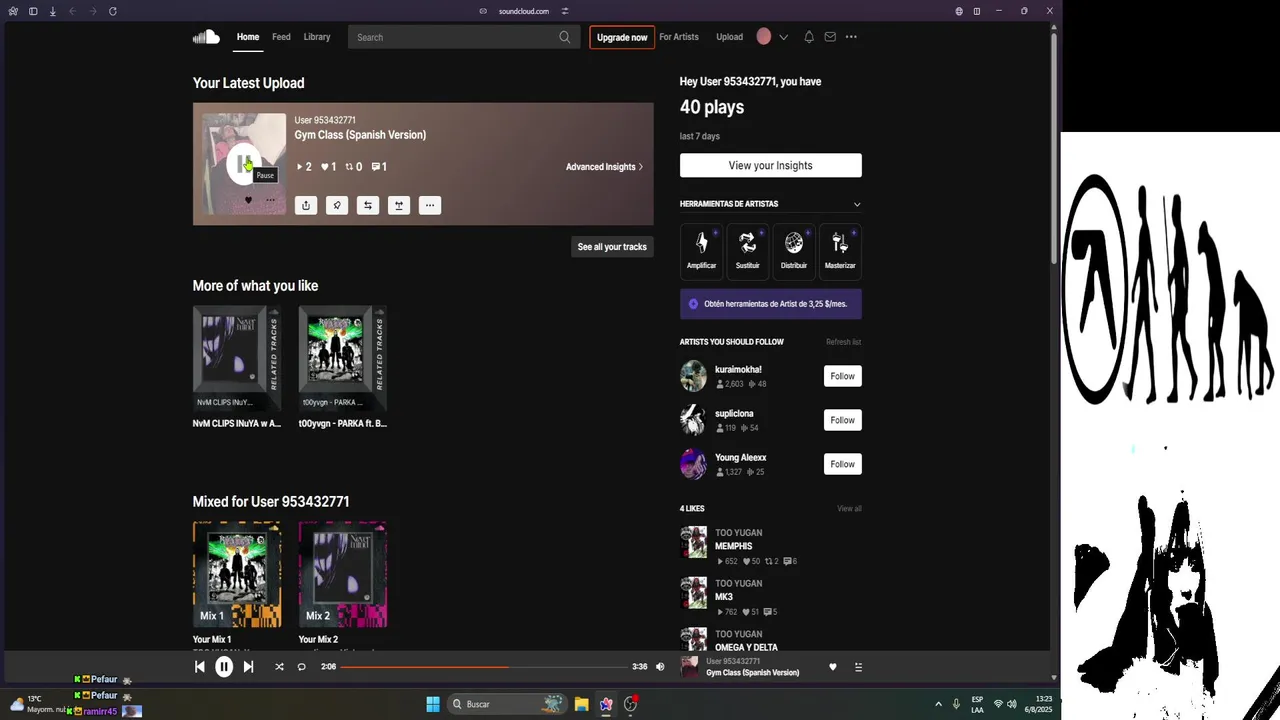Open the notifications bell
Image resolution: width=1280 pixels, height=720 pixels.
(809, 37)
